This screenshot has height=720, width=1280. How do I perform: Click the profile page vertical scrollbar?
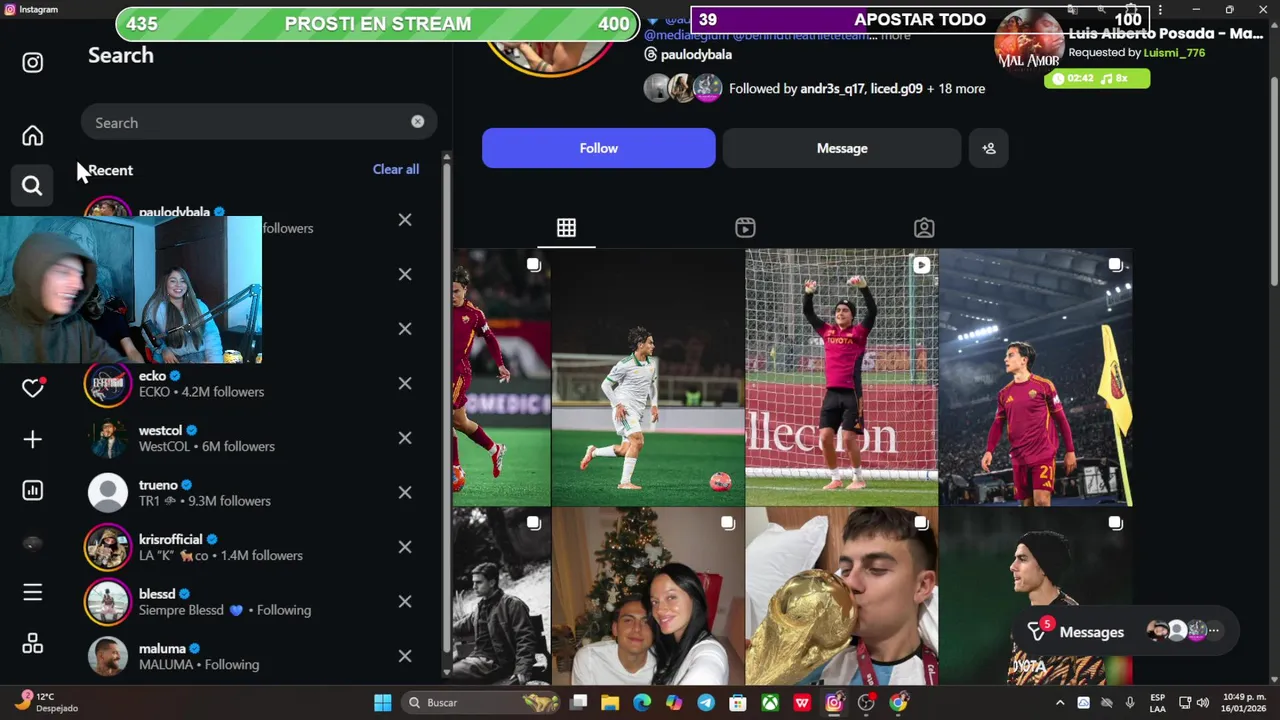click(x=1273, y=180)
